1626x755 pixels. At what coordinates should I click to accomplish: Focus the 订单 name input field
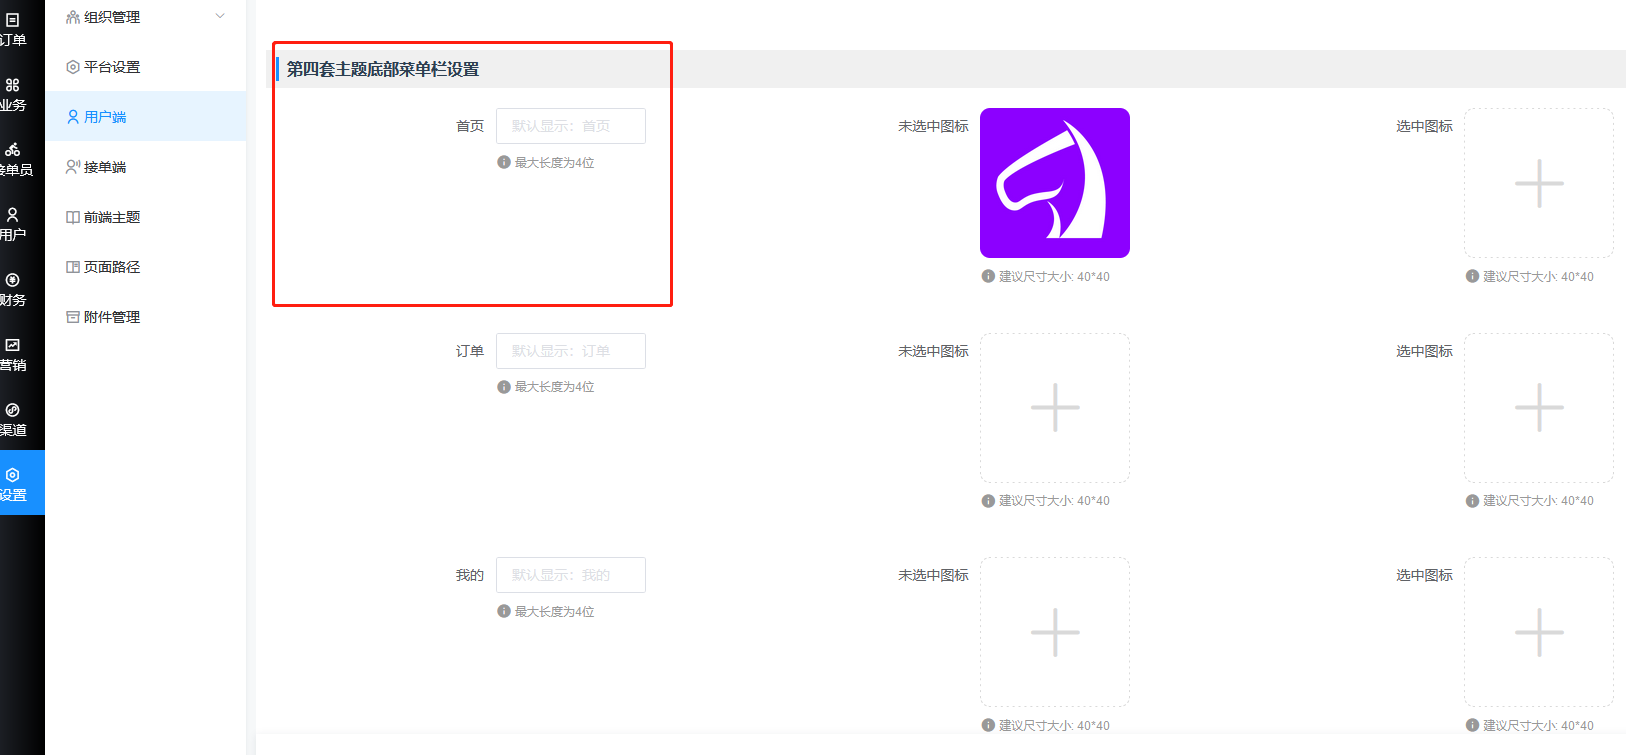point(570,351)
